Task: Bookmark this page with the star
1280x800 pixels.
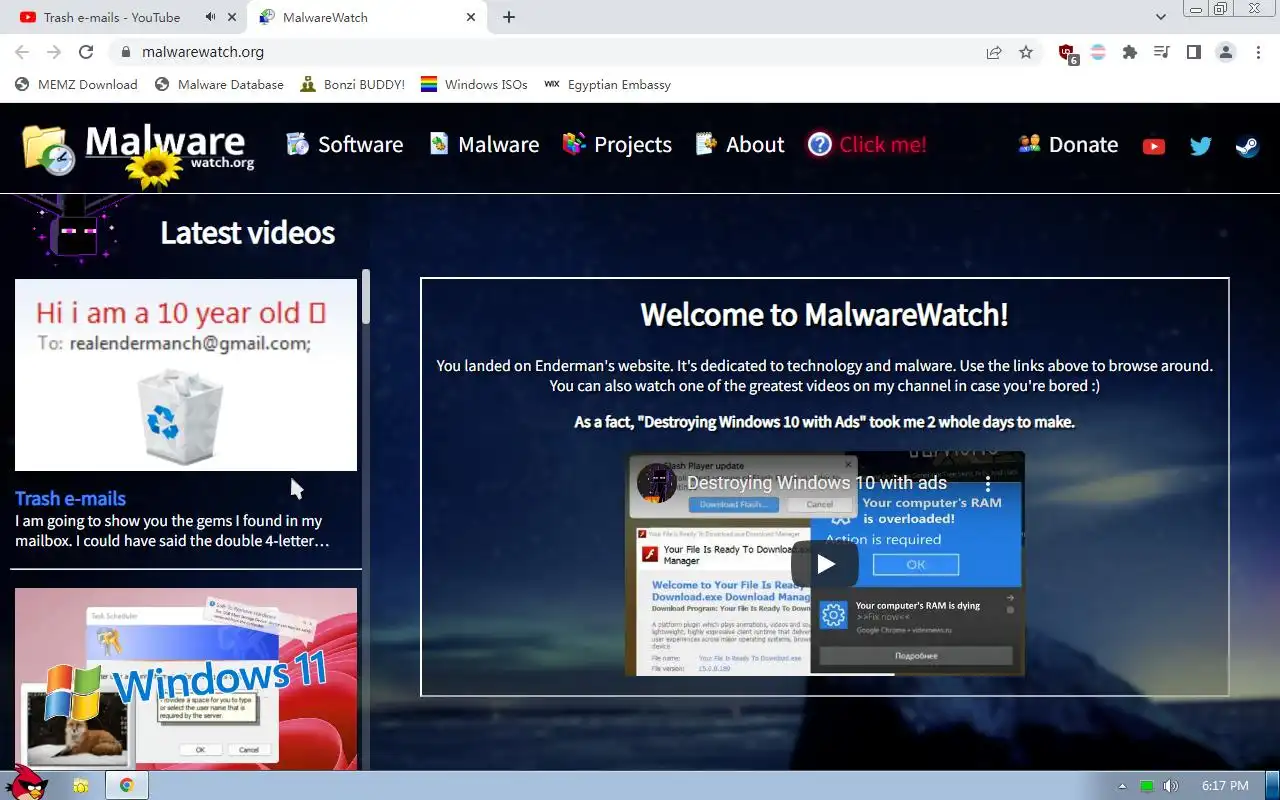Action: pos(1026,52)
